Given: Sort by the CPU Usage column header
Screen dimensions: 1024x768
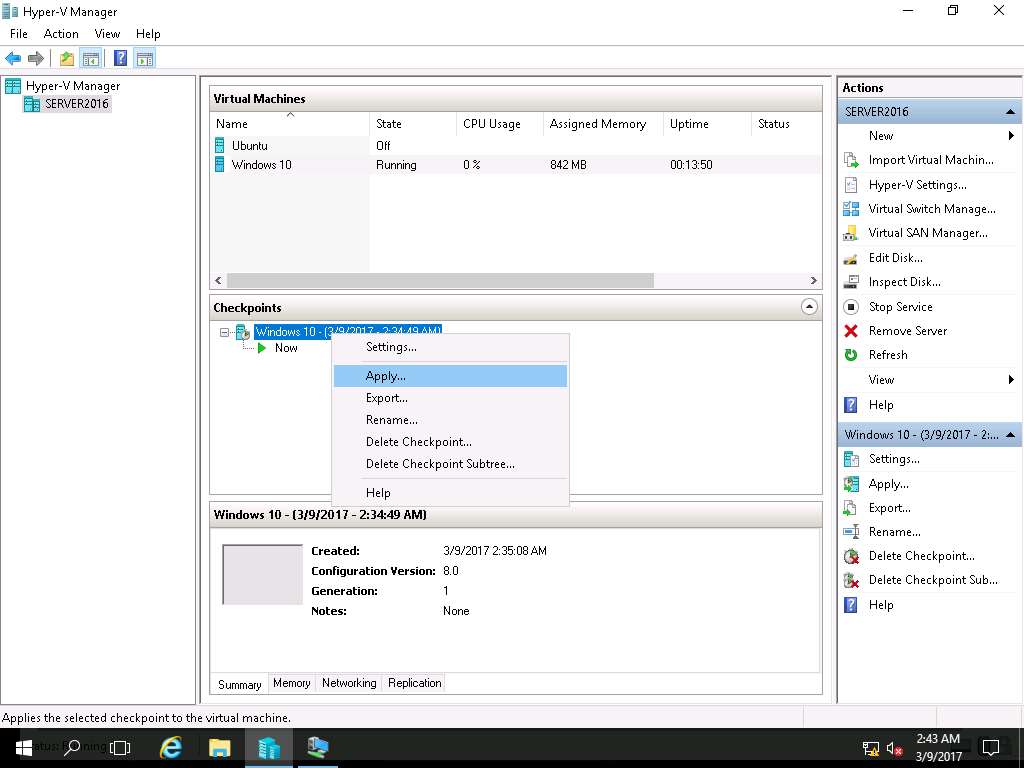Looking at the screenshot, I should coord(500,123).
